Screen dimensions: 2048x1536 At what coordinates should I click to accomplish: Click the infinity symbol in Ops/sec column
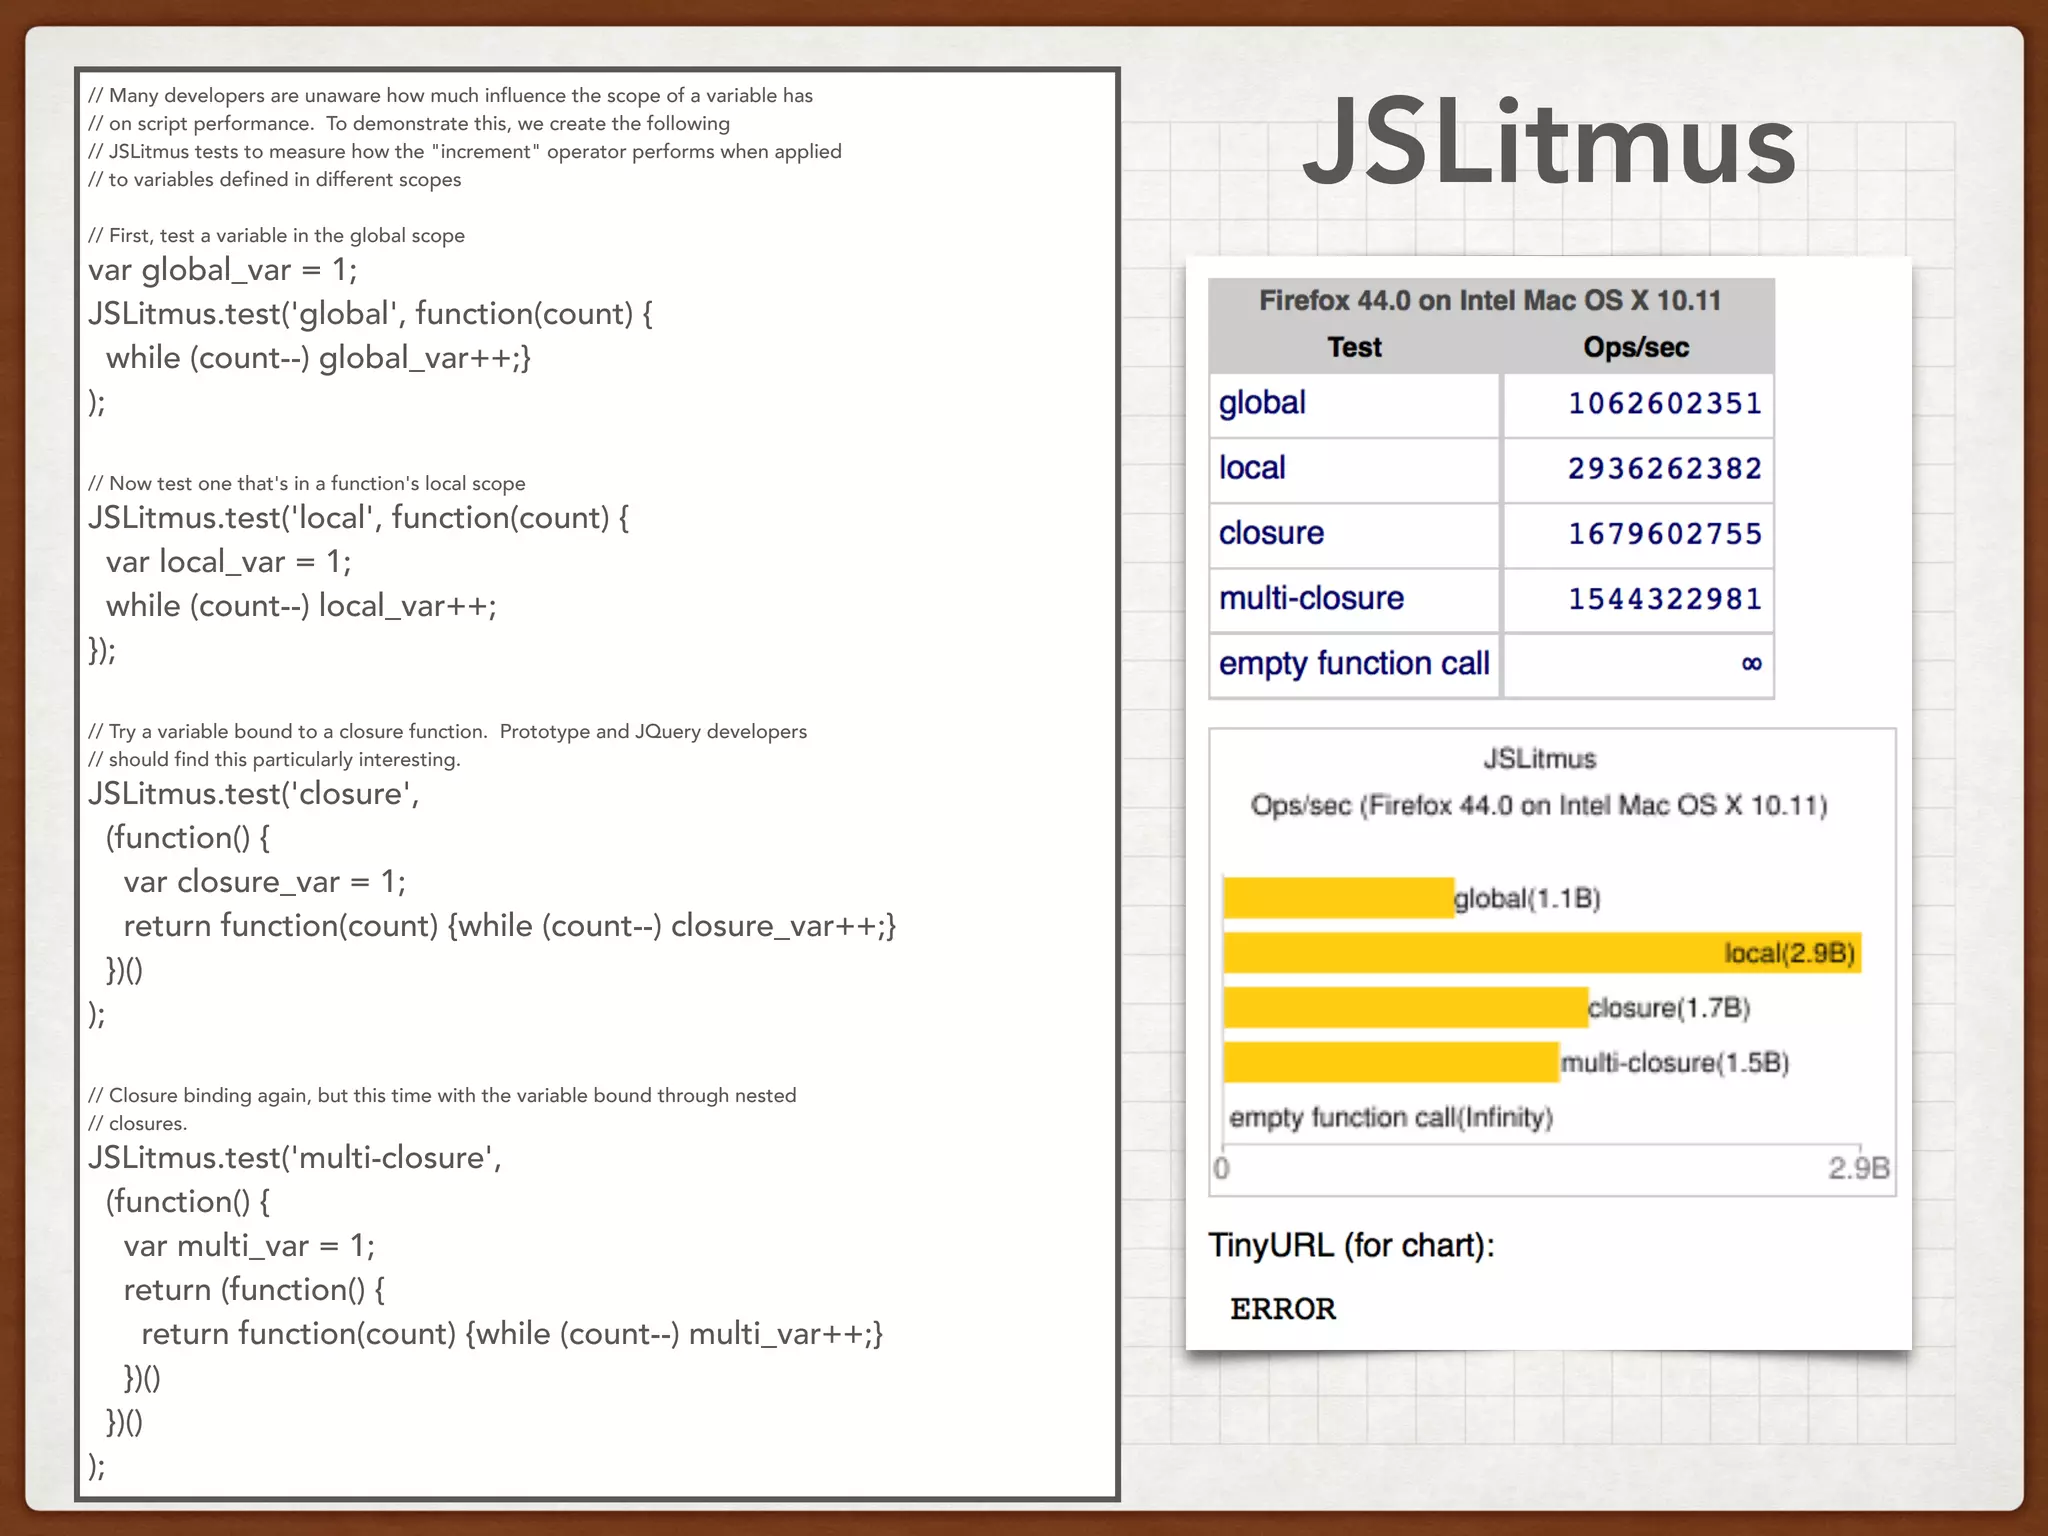point(1751,664)
